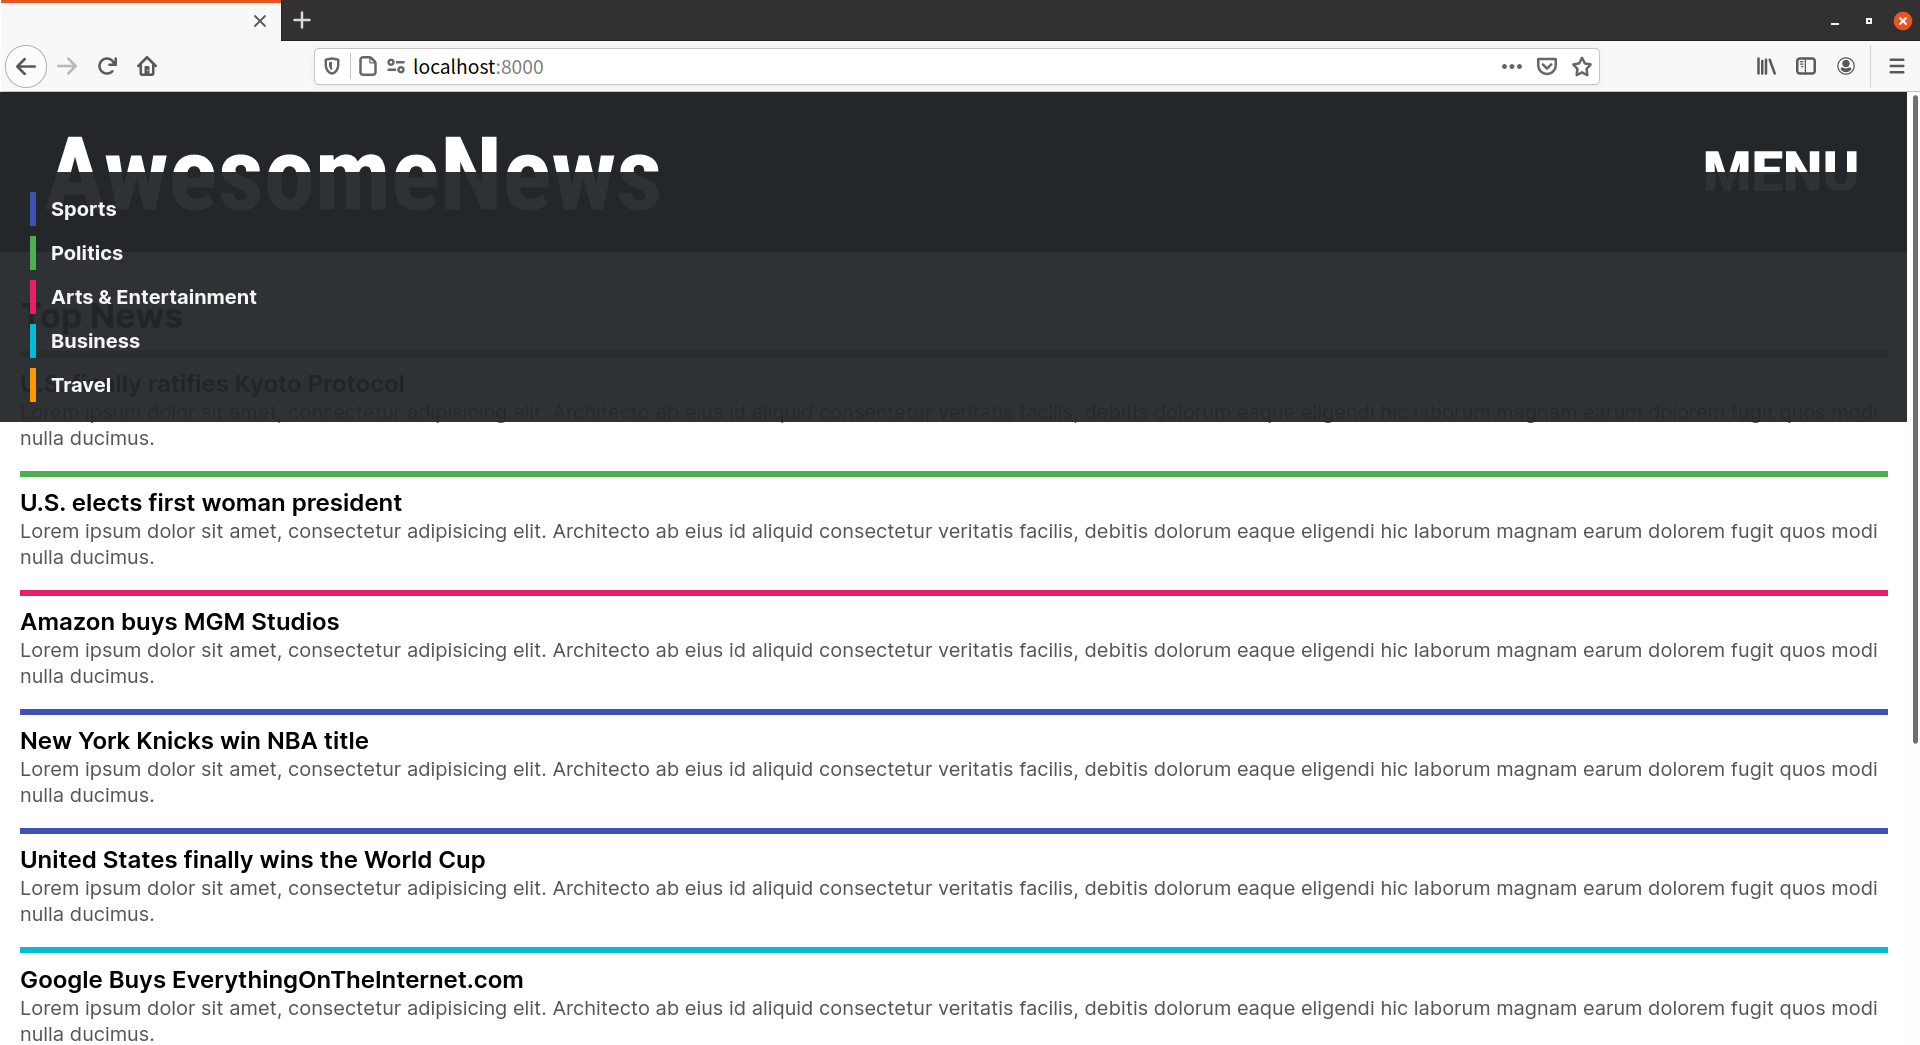Bookmark this page with the star icon
1920x1045 pixels.
pyautogui.click(x=1581, y=67)
